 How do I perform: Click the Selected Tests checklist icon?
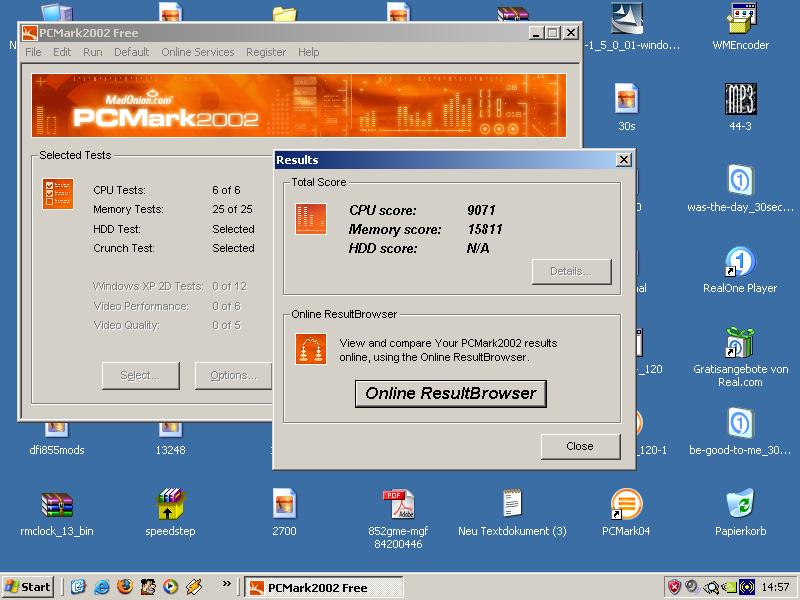coord(58,194)
